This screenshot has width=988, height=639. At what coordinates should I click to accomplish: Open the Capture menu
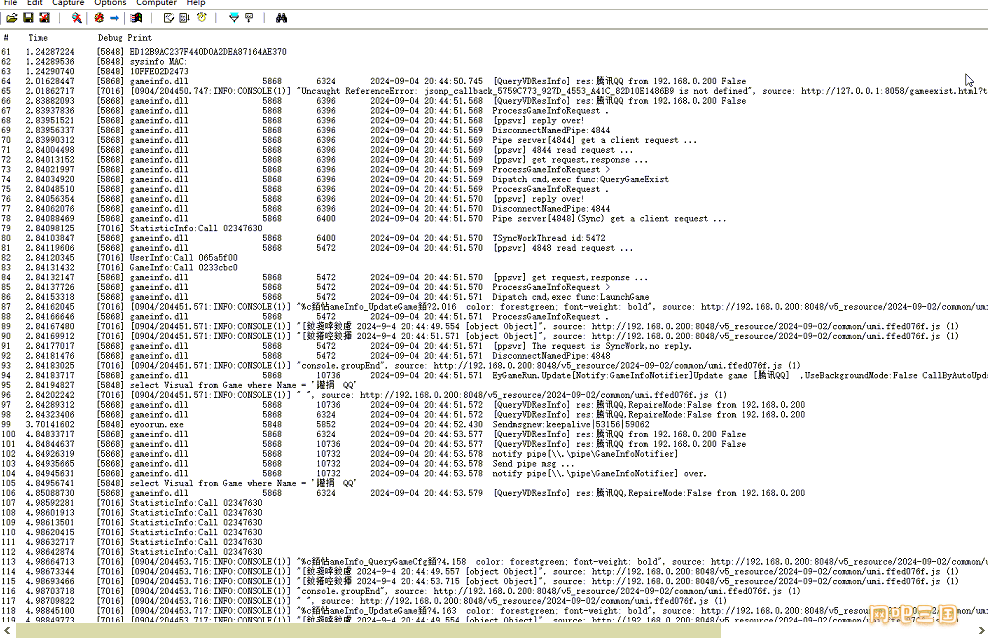click(x=68, y=3)
